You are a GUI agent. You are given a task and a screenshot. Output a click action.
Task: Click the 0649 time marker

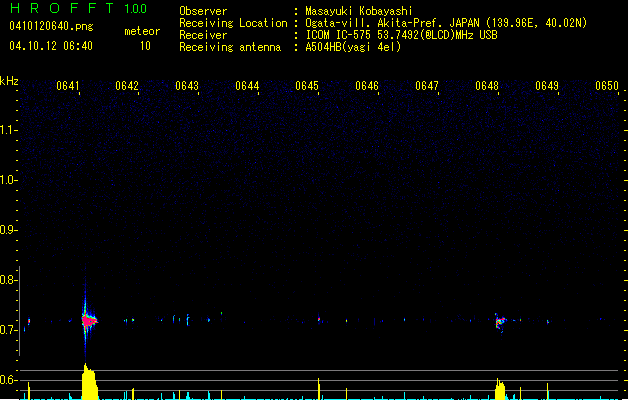point(547,86)
